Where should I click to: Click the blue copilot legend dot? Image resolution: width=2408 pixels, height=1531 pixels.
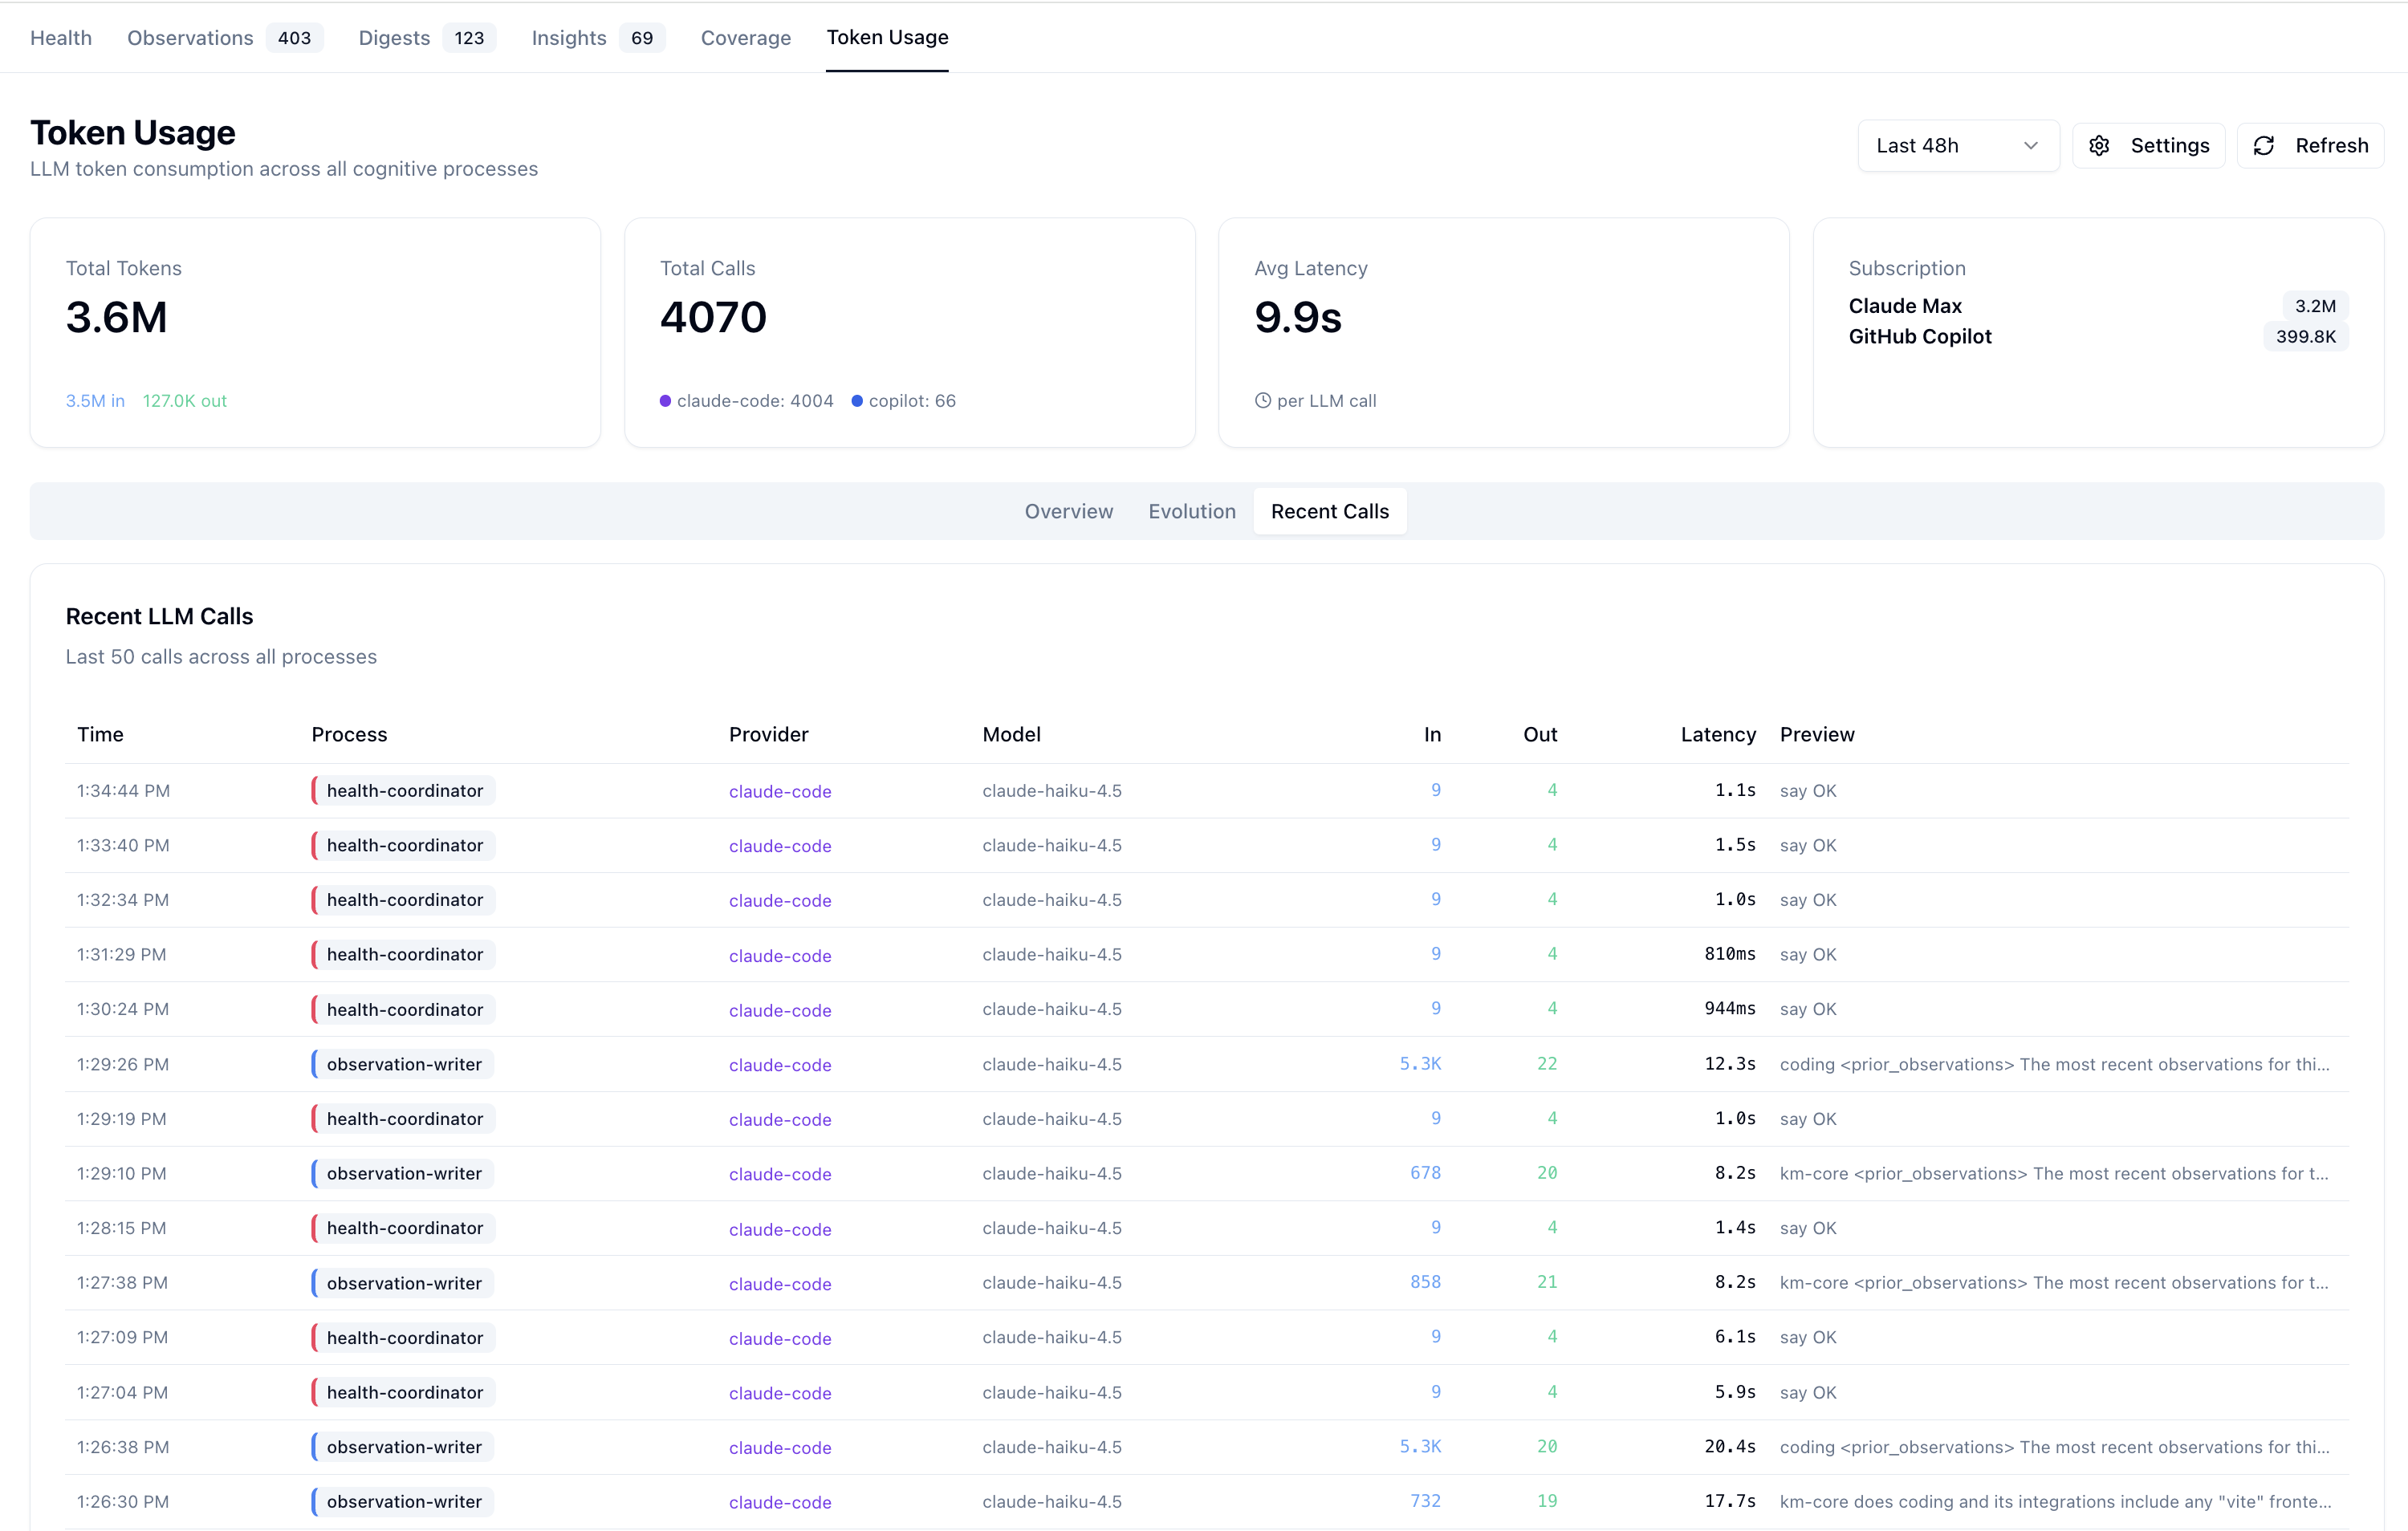tap(857, 401)
